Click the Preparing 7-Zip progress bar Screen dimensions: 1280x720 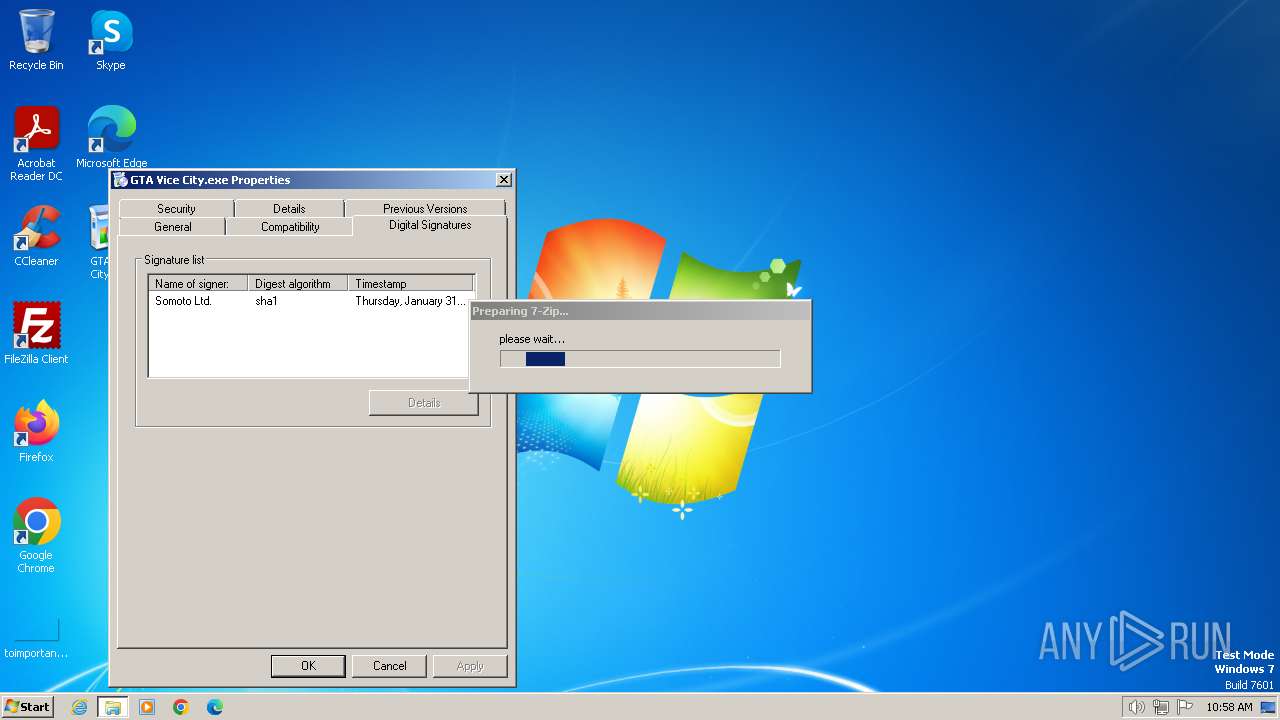click(640, 359)
